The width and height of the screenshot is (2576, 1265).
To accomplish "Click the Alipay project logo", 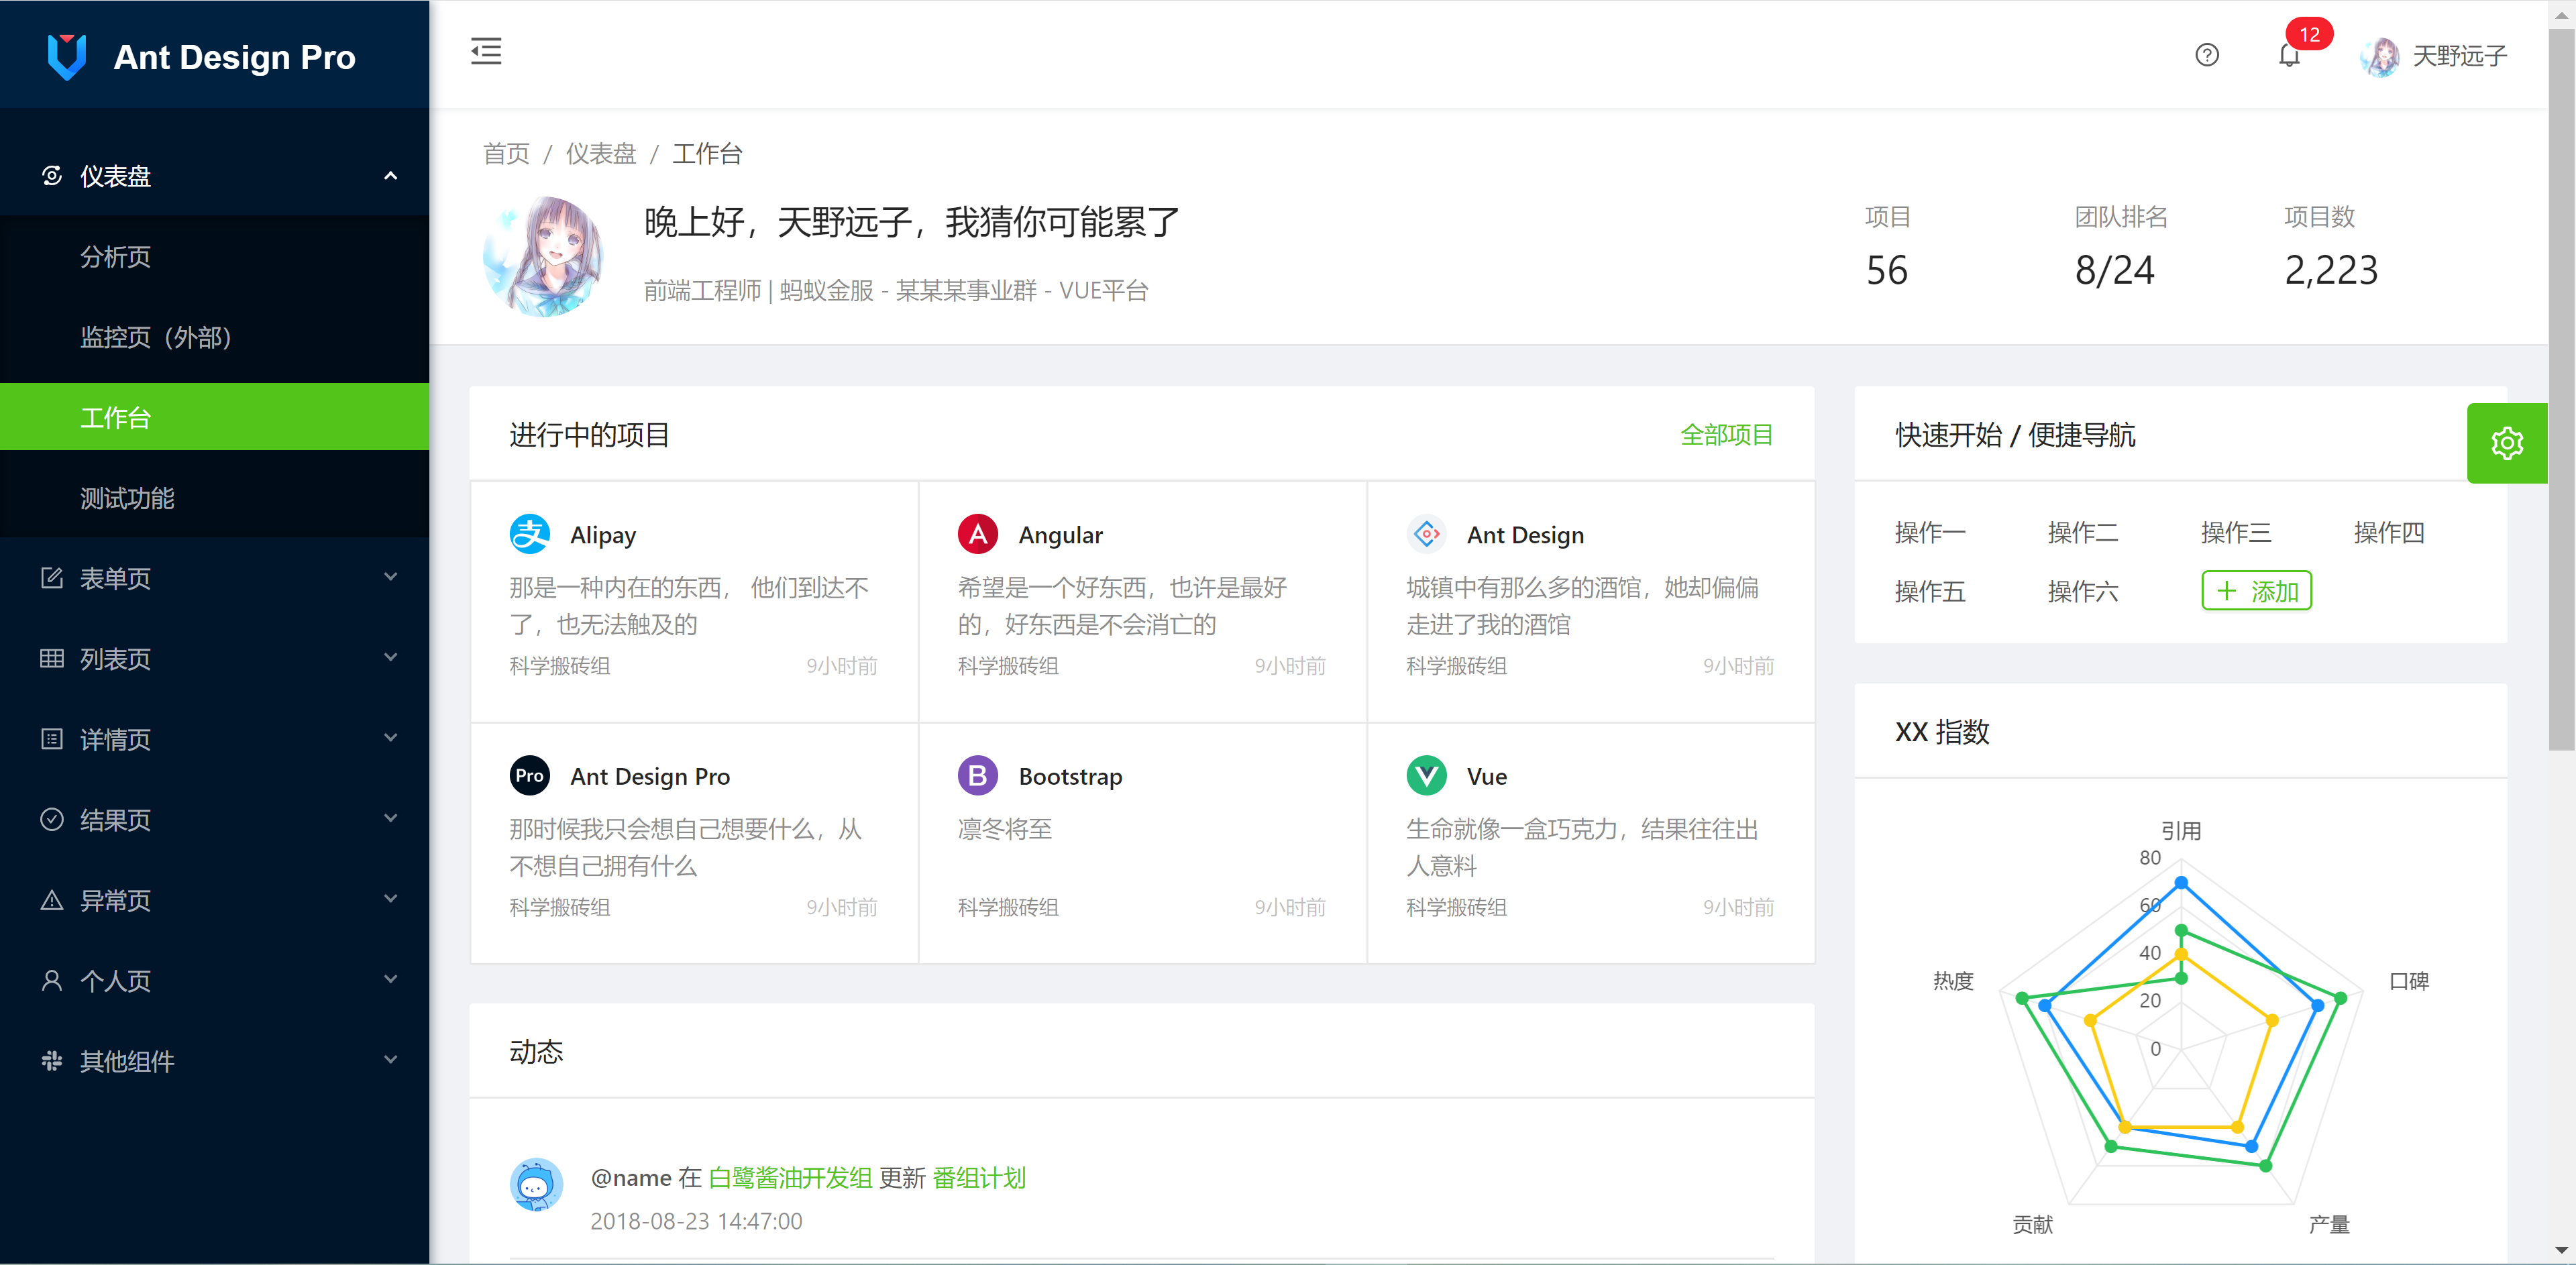I will (x=529, y=534).
